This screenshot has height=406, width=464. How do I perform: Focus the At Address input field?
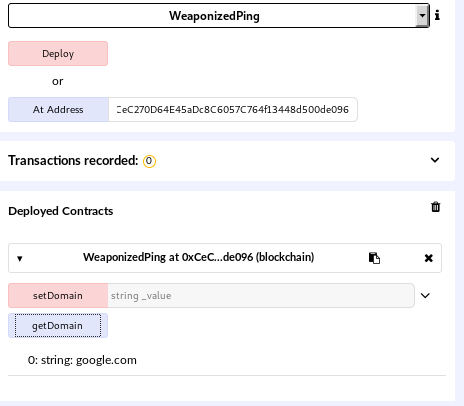coord(233,110)
